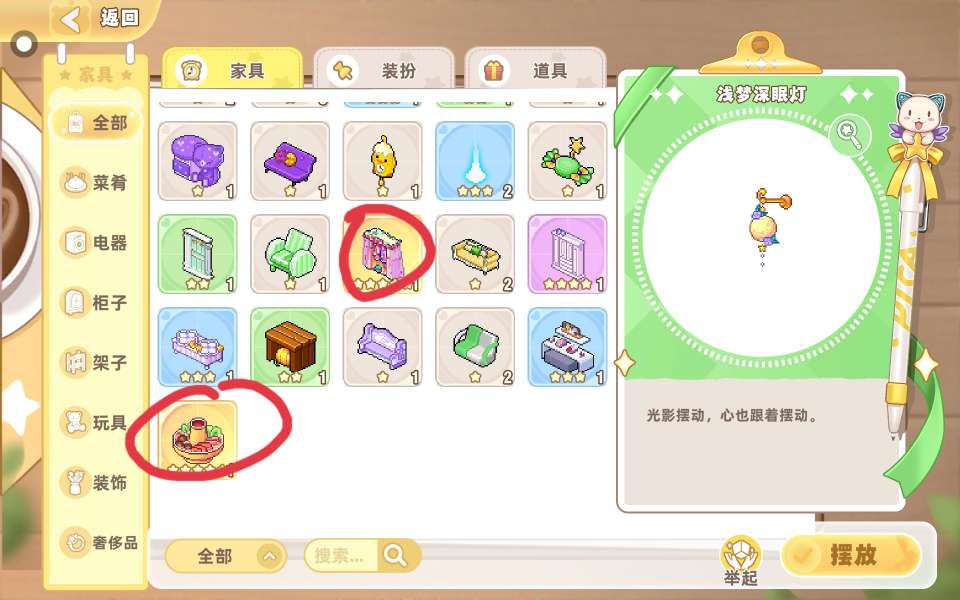This screenshot has width=960, height=600.
Task: Switch to the 装扮 tab
Action: pos(383,71)
